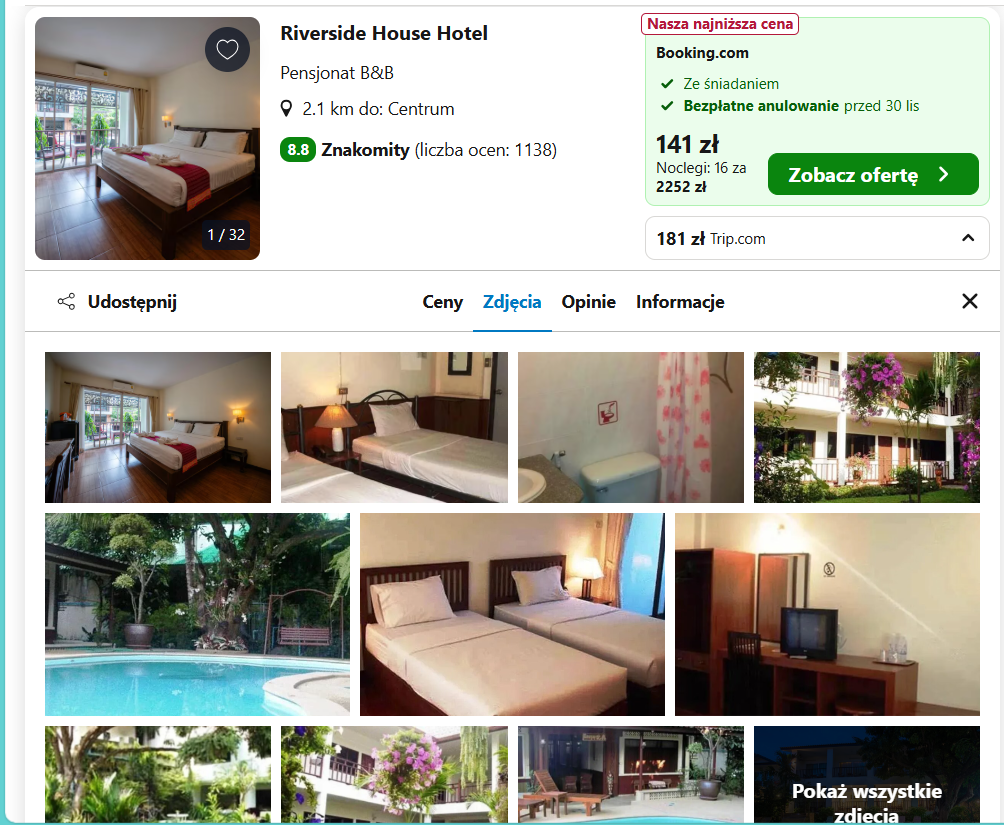Image resolution: width=1004 pixels, height=825 pixels.
Task: Click the location pin icon
Action: (287, 109)
